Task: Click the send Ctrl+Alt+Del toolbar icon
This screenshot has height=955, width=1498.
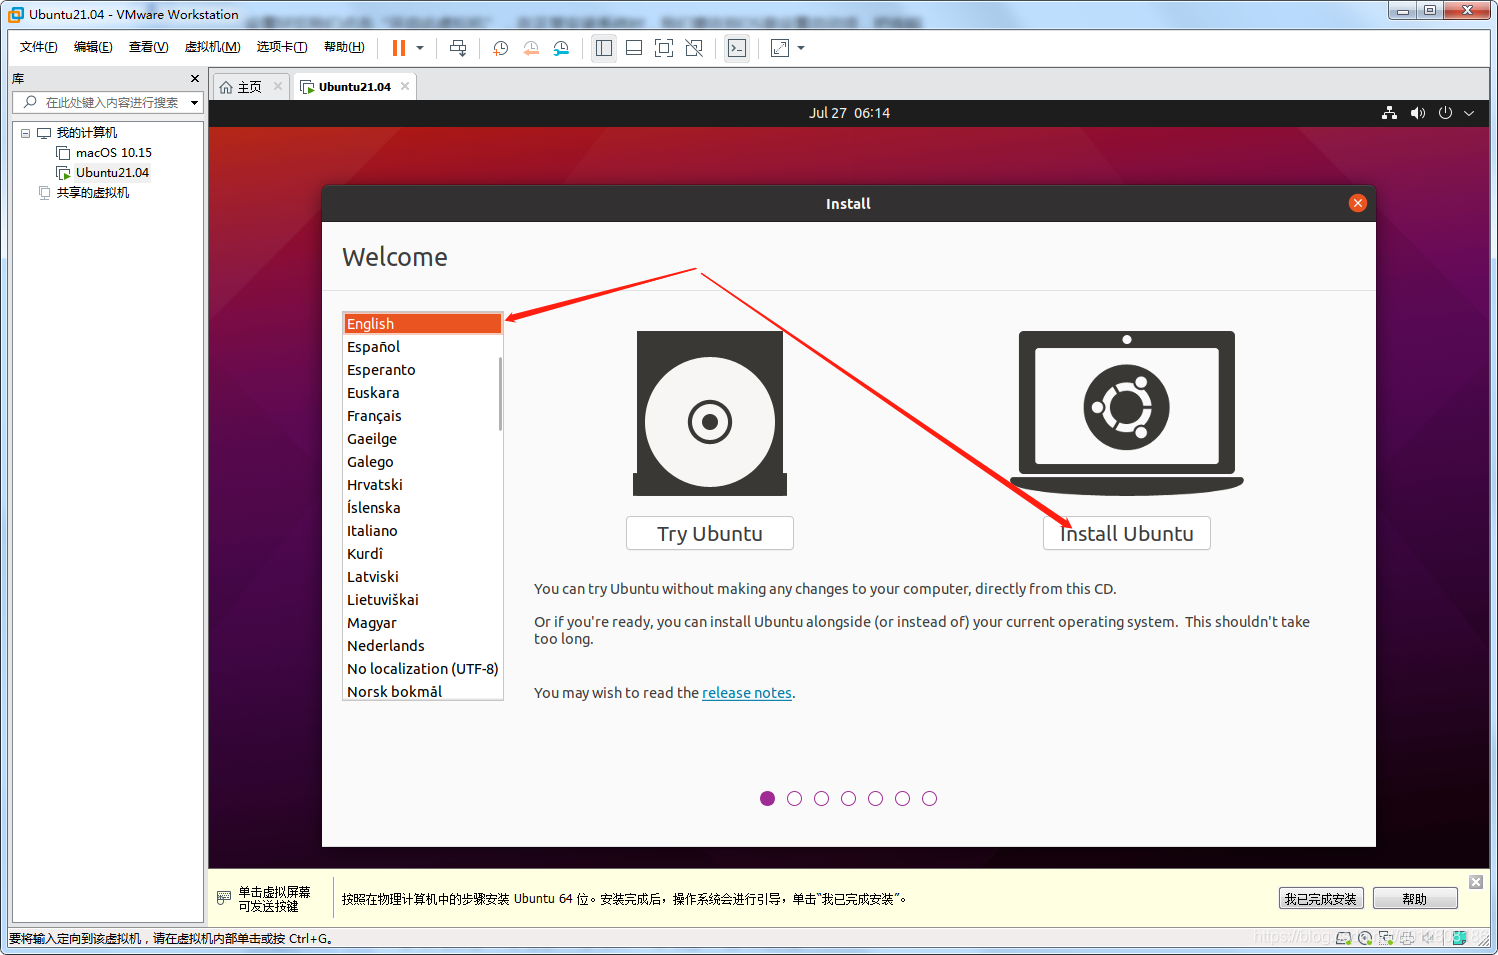Action: (458, 48)
